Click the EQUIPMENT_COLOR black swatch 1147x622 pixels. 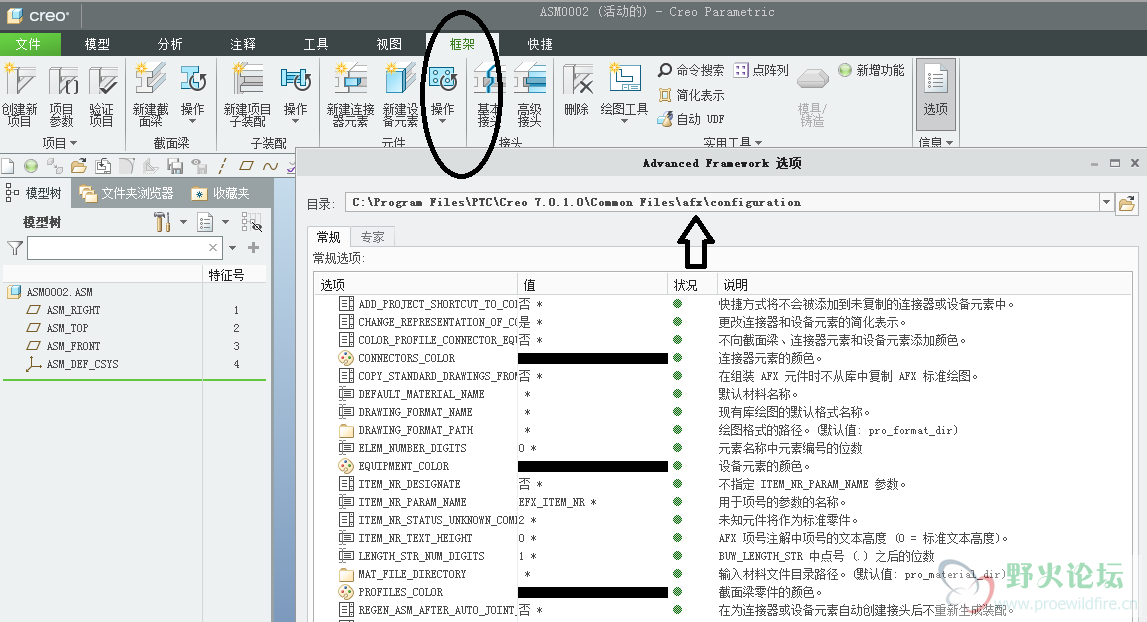coord(593,466)
